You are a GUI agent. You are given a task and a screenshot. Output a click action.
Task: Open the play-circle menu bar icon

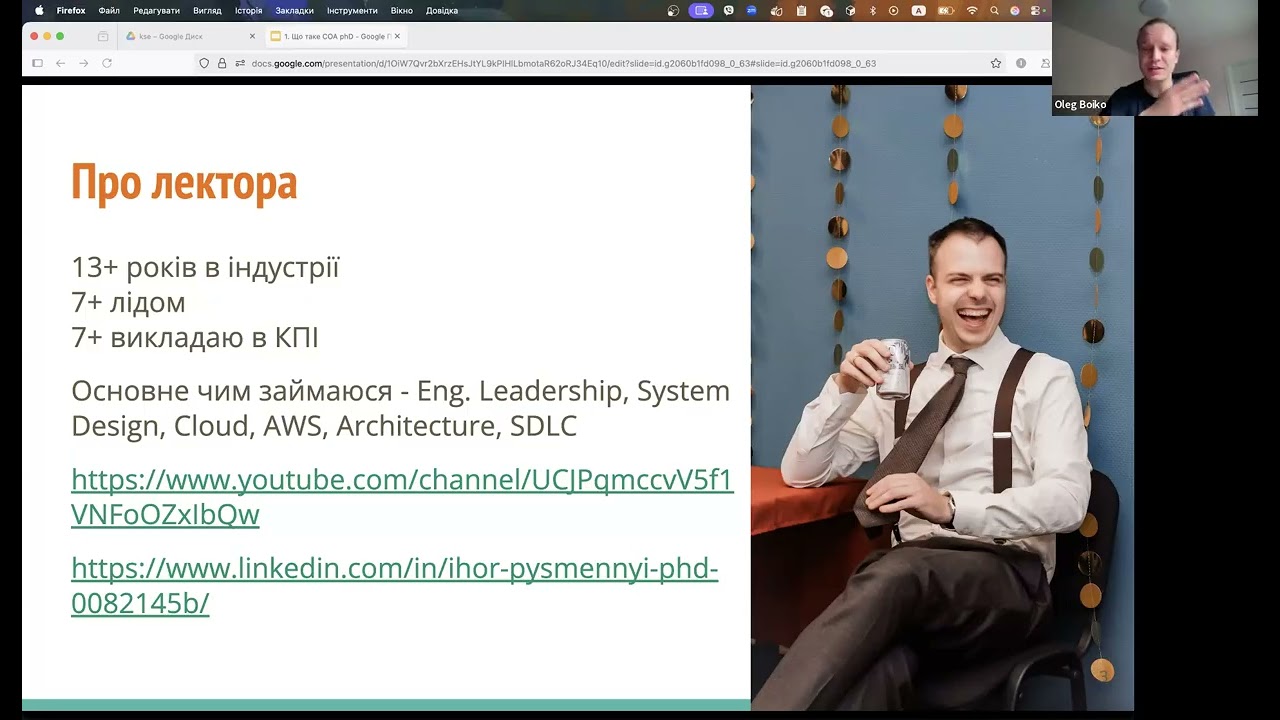click(x=893, y=10)
